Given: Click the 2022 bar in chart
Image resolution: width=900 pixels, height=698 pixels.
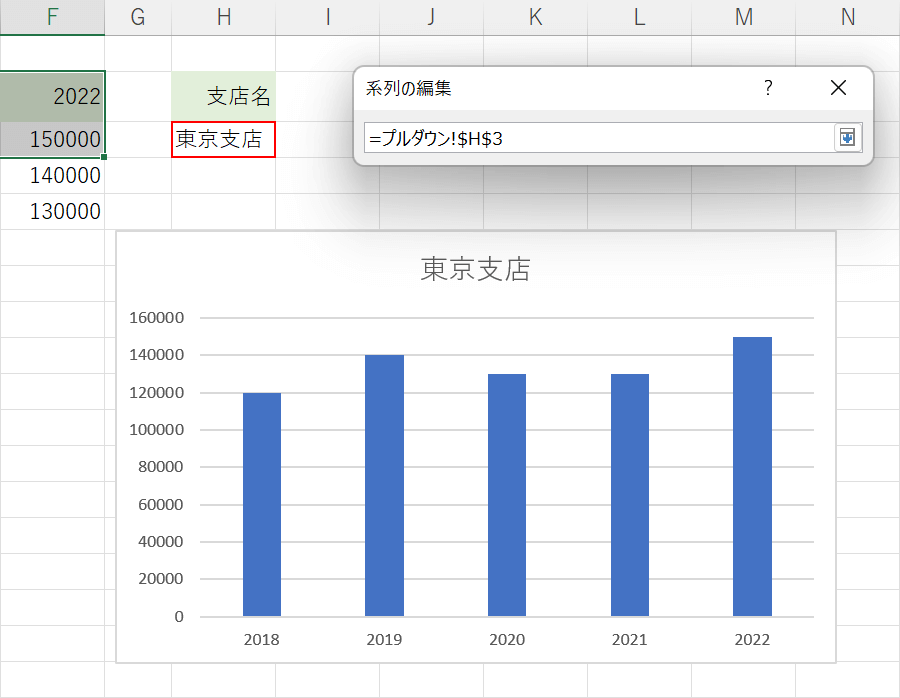Looking at the screenshot, I should click(752, 476).
